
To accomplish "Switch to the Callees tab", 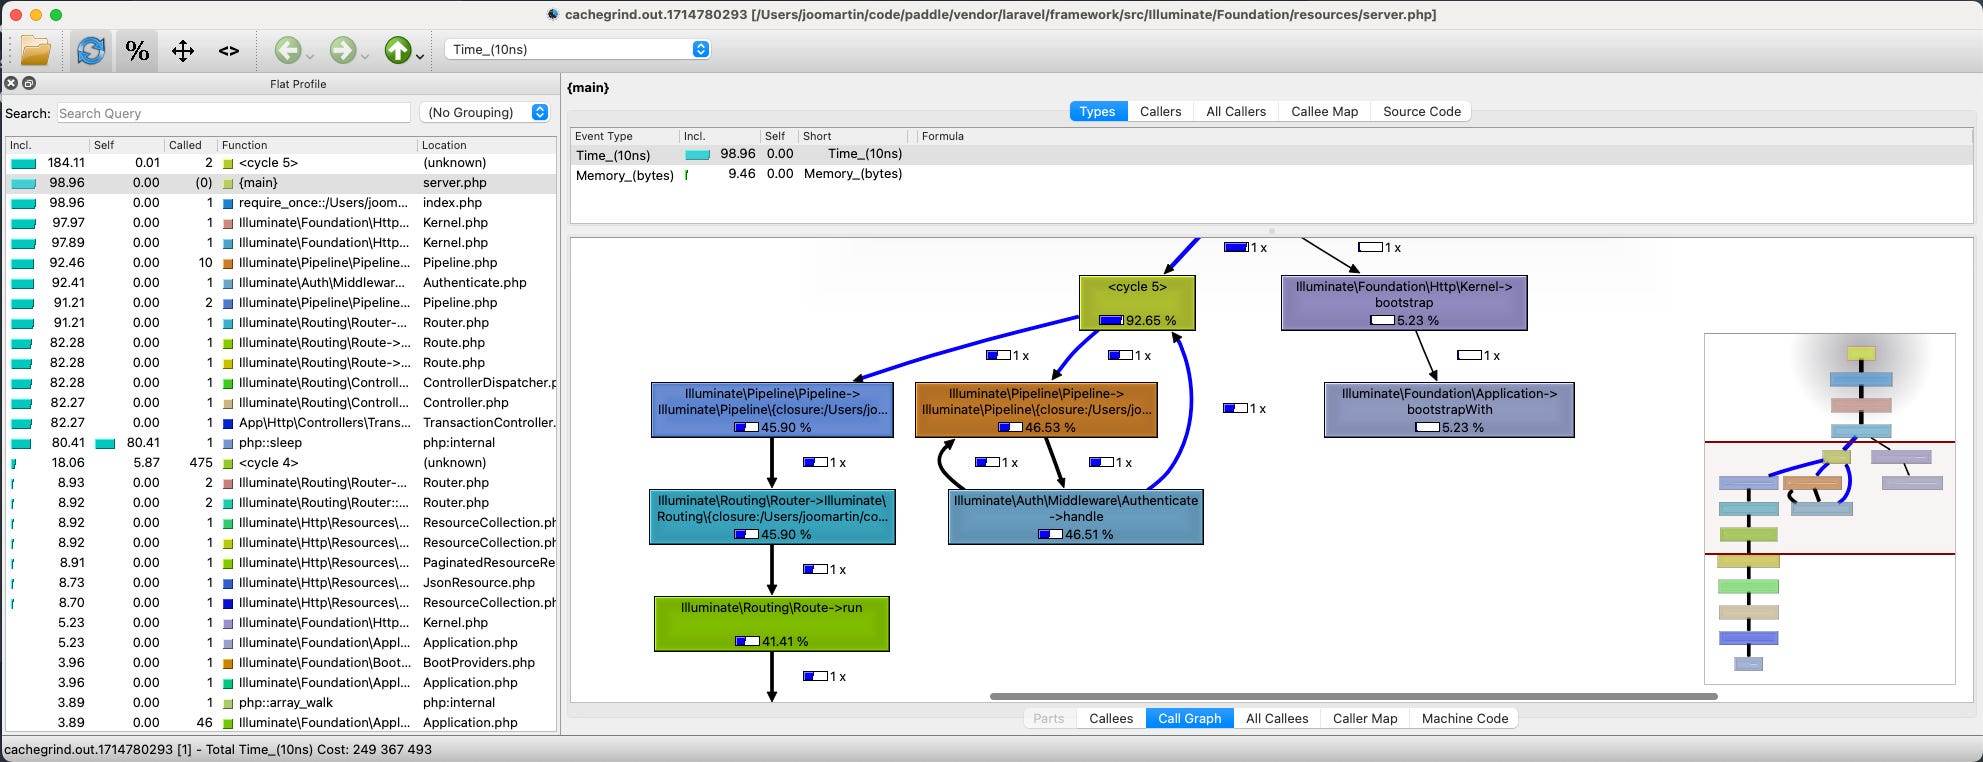I will [1111, 718].
